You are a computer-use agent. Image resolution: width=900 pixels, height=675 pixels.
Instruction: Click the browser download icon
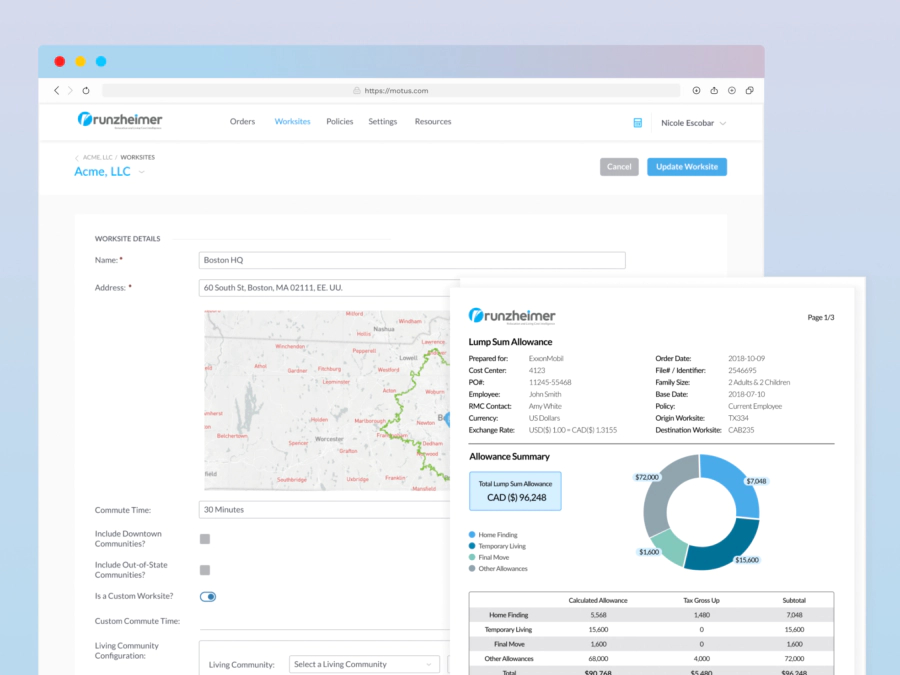(x=697, y=90)
